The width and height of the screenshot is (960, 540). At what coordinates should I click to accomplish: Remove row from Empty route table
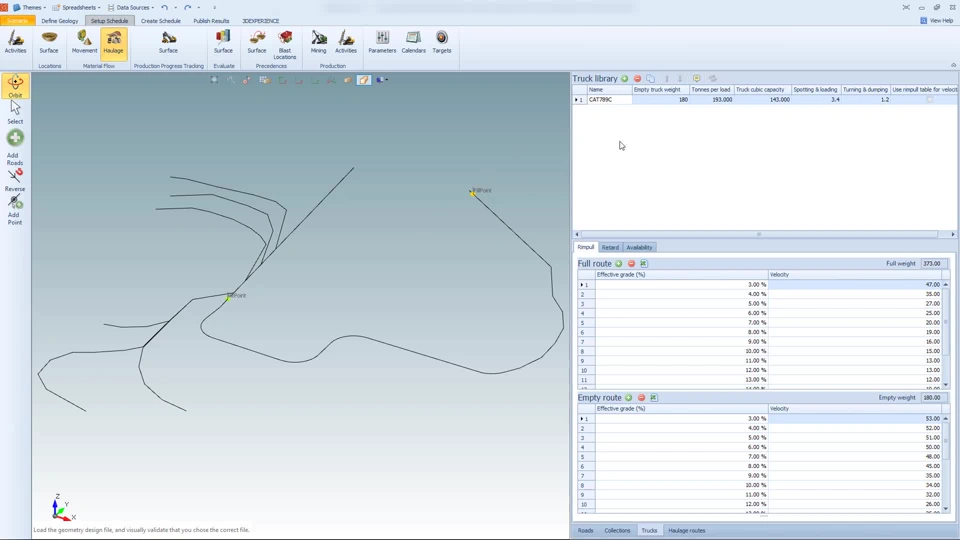641,397
